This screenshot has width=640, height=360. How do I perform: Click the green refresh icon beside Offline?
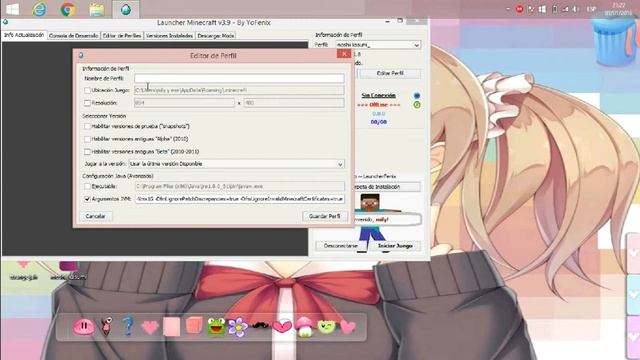click(x=417, y=105)
